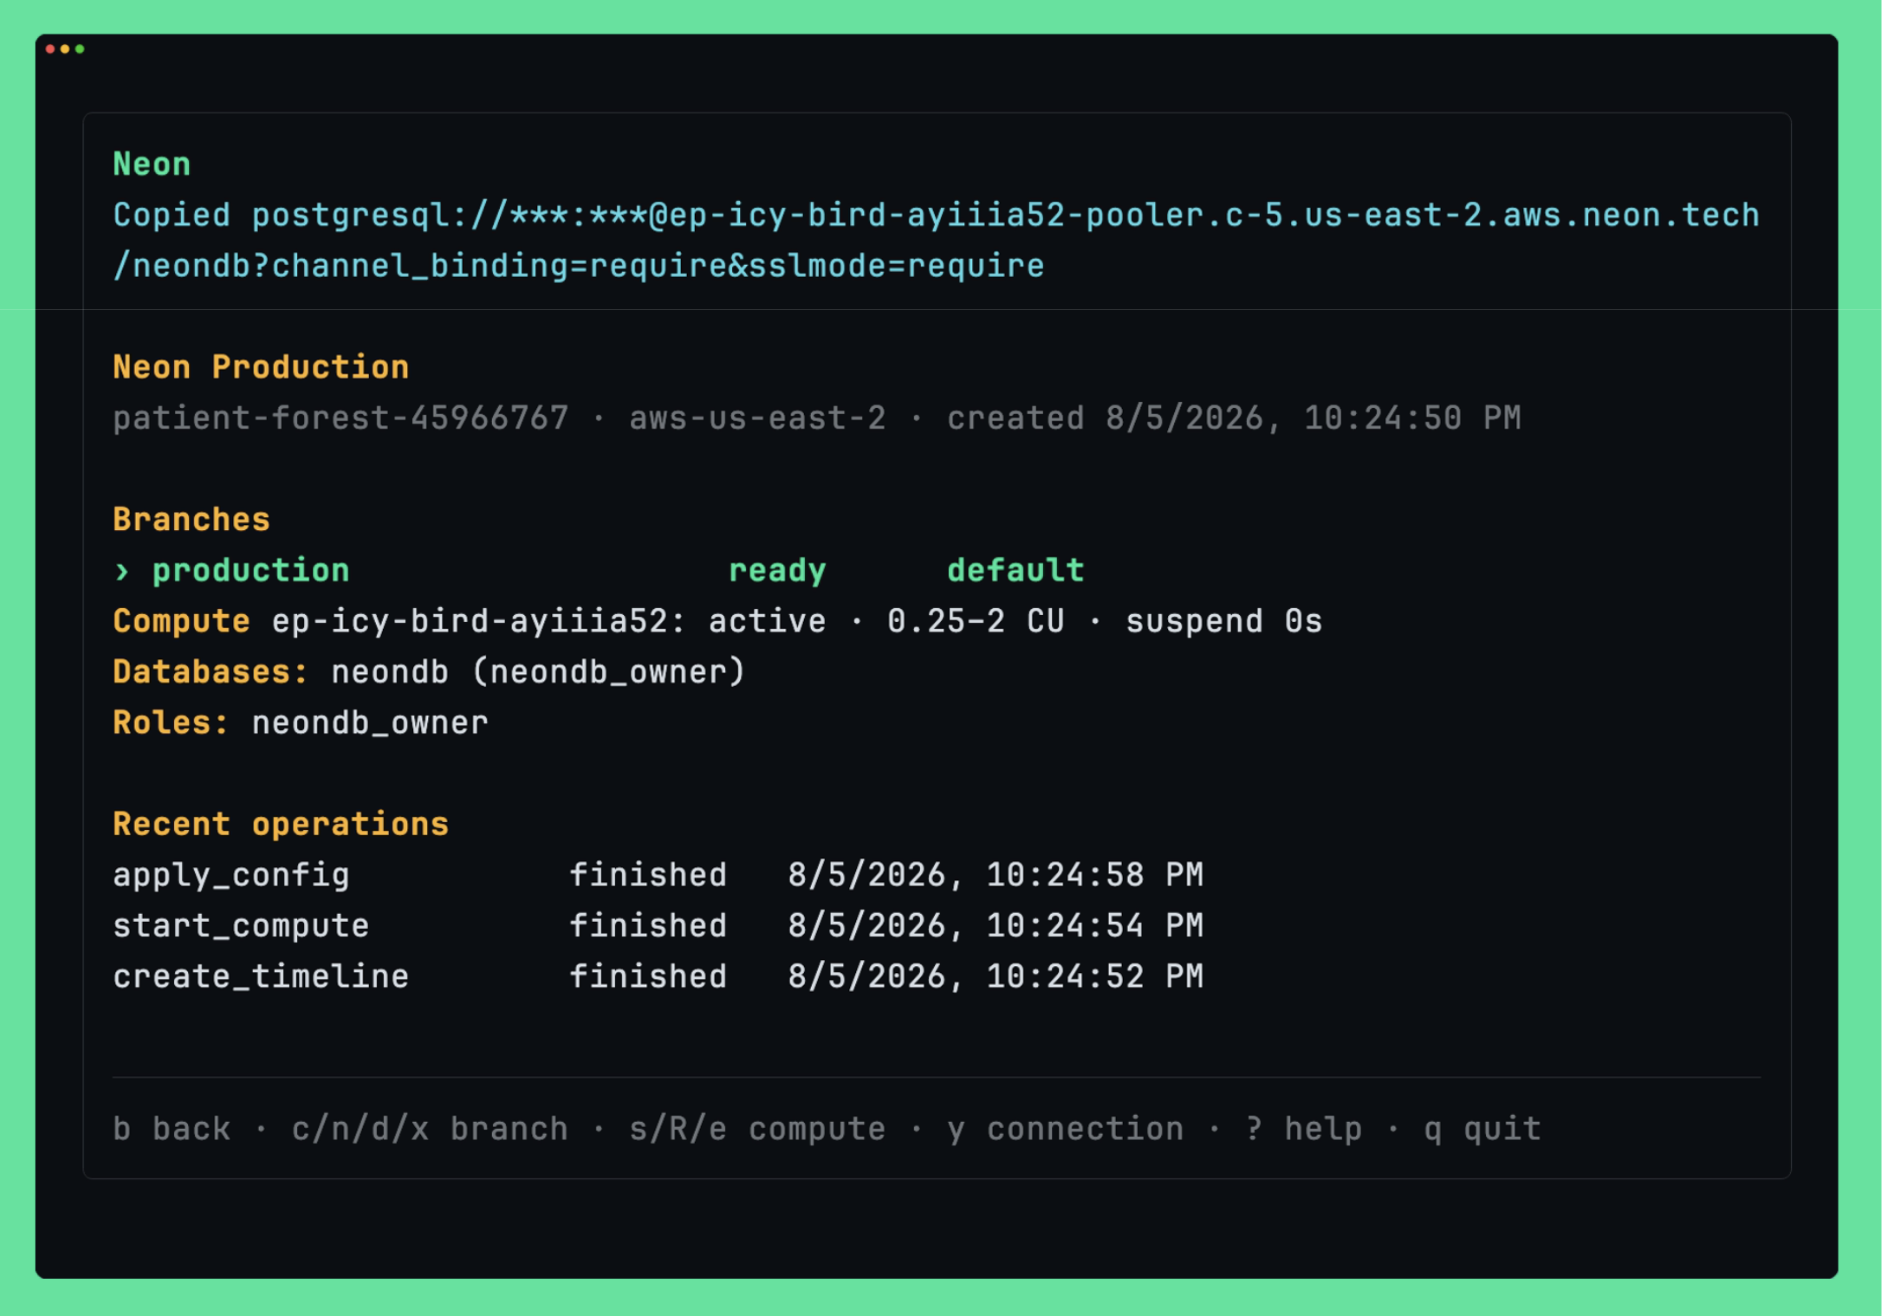The height and width of the screenshot is (1316, 1882).
Task: Click the created 8/5/2026, 10:24:50 PM text
Action: [1234, 418]
